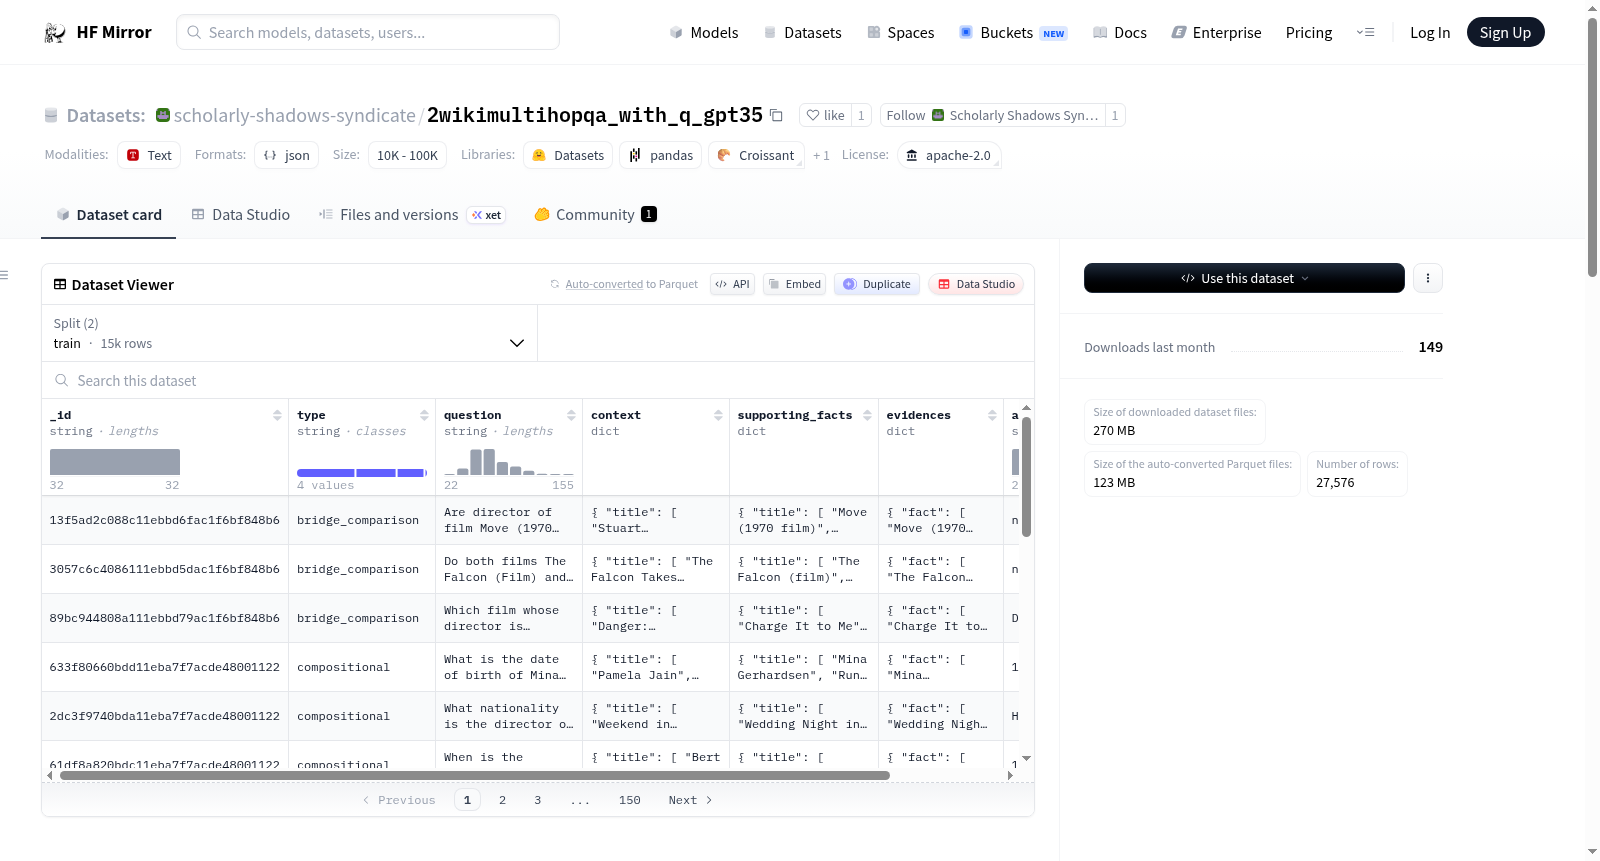Click the json format tag

[x=286, y=155]
